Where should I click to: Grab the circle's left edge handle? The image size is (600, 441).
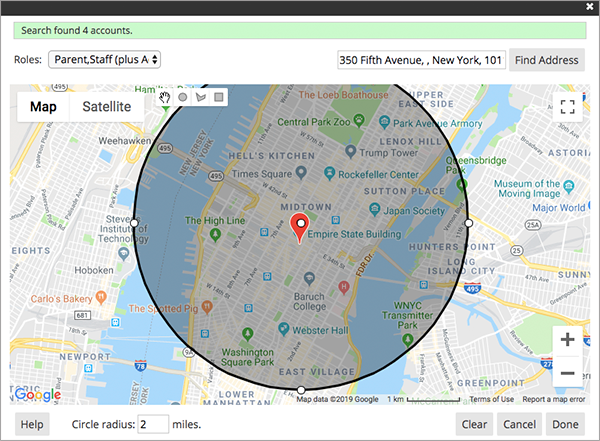pyautogui.click(x=134, y=223)
